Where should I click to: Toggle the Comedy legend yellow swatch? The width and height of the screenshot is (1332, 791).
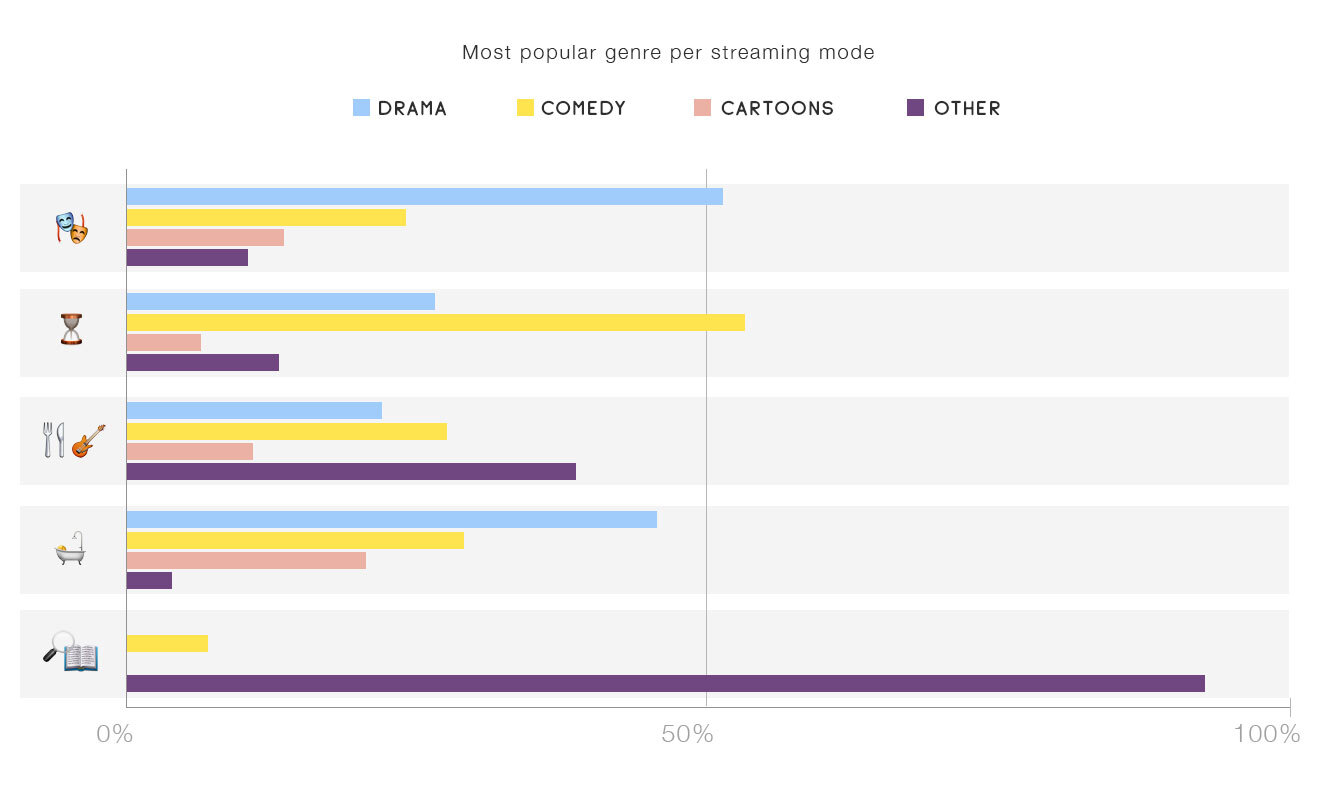525,108
